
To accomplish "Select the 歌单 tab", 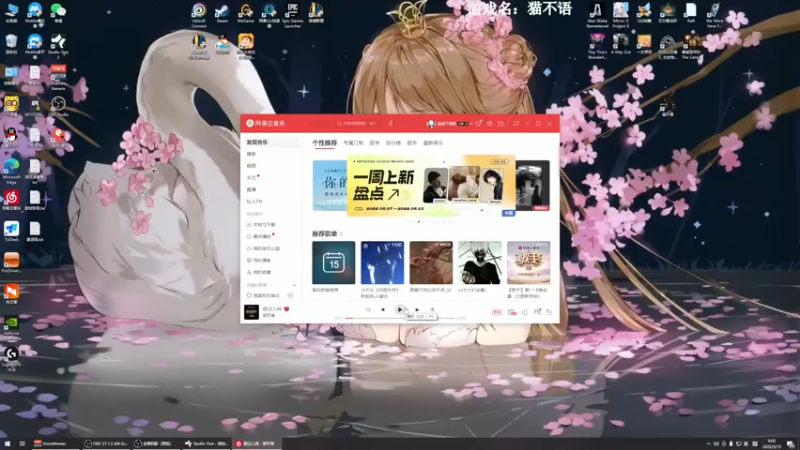I will click(374, 143).
